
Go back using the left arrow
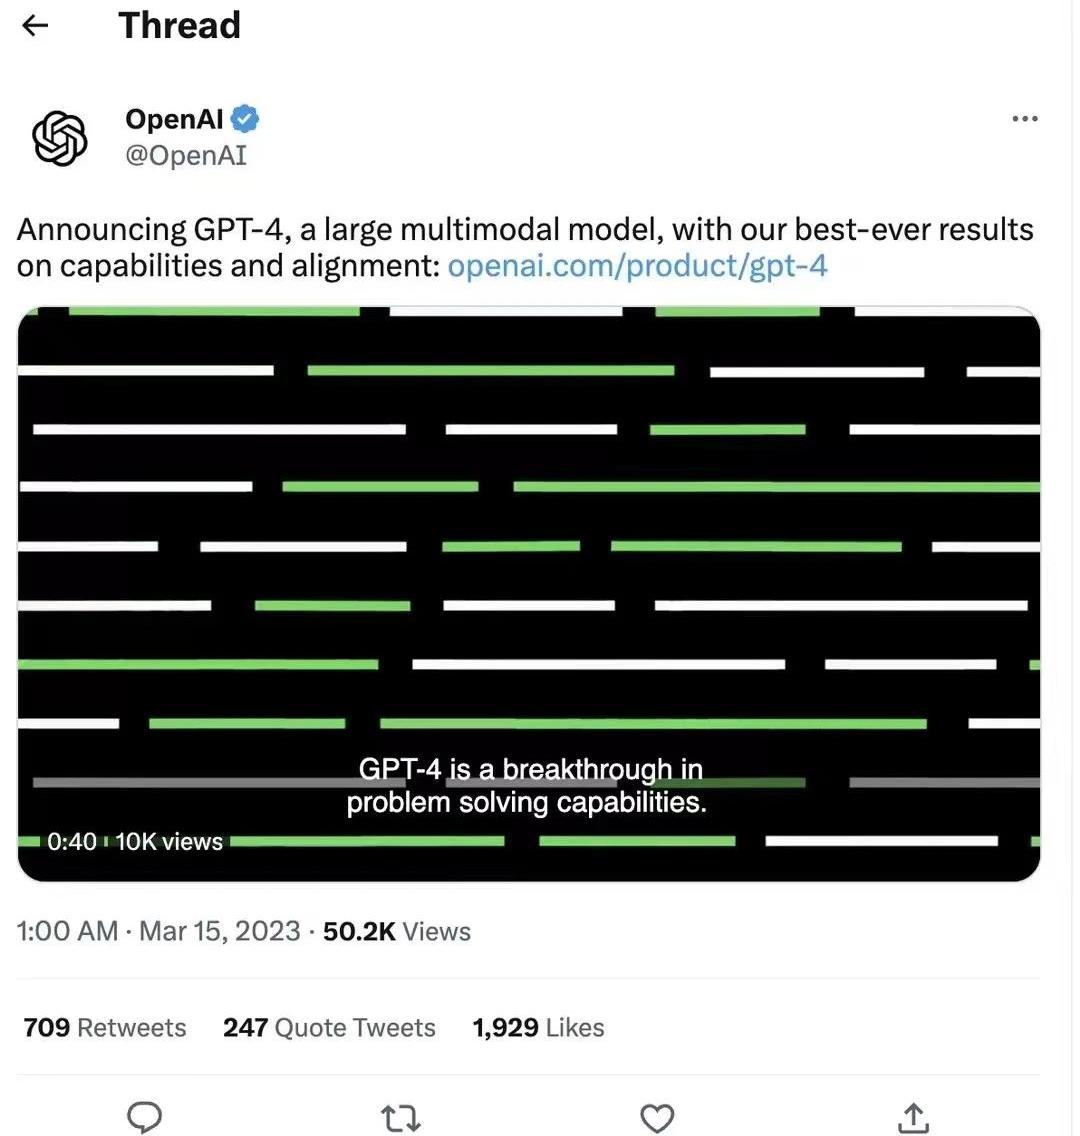35,26
